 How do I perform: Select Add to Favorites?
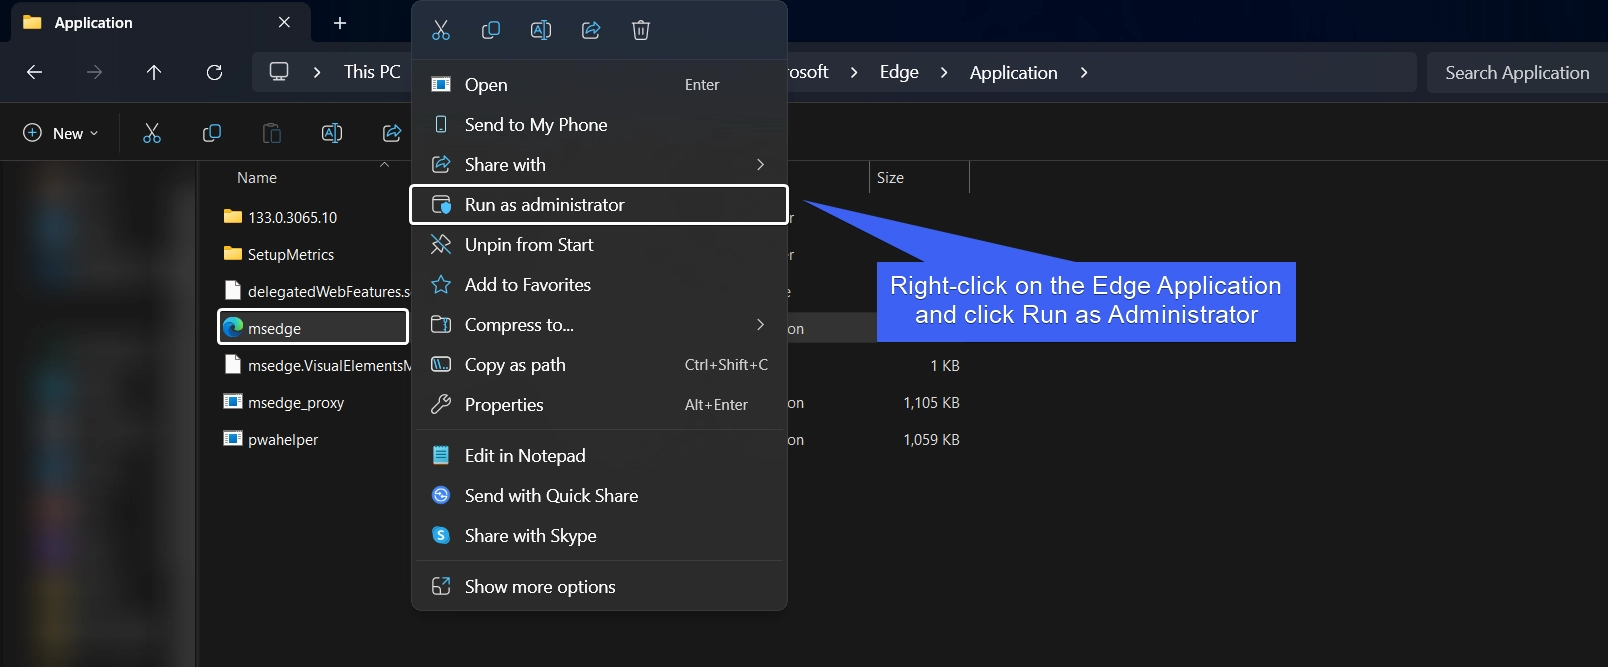[599, 285]
